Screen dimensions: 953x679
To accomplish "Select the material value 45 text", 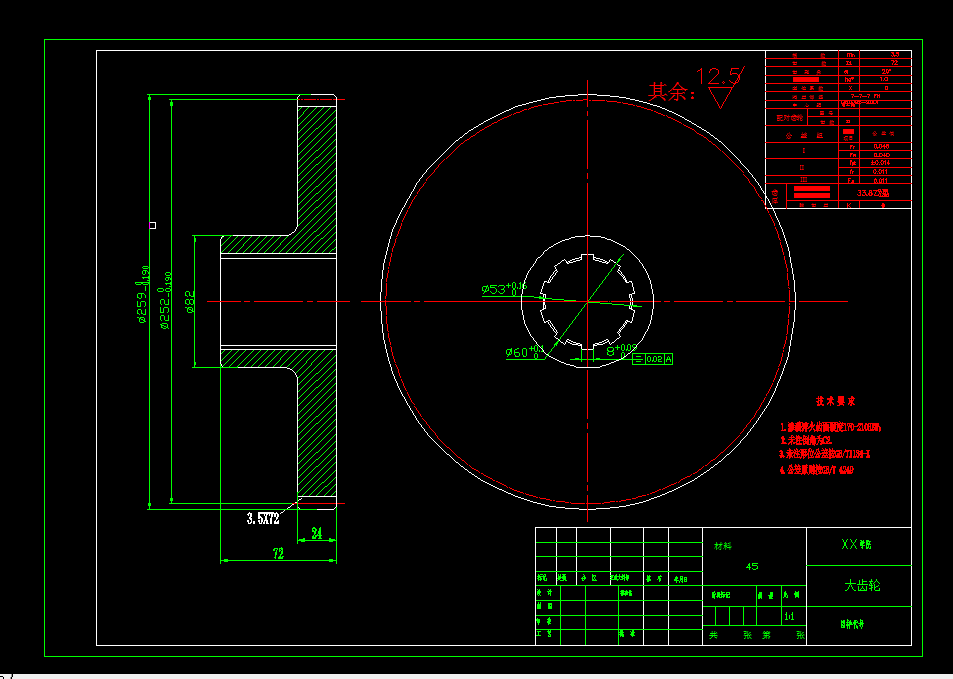I will point(752,567).
